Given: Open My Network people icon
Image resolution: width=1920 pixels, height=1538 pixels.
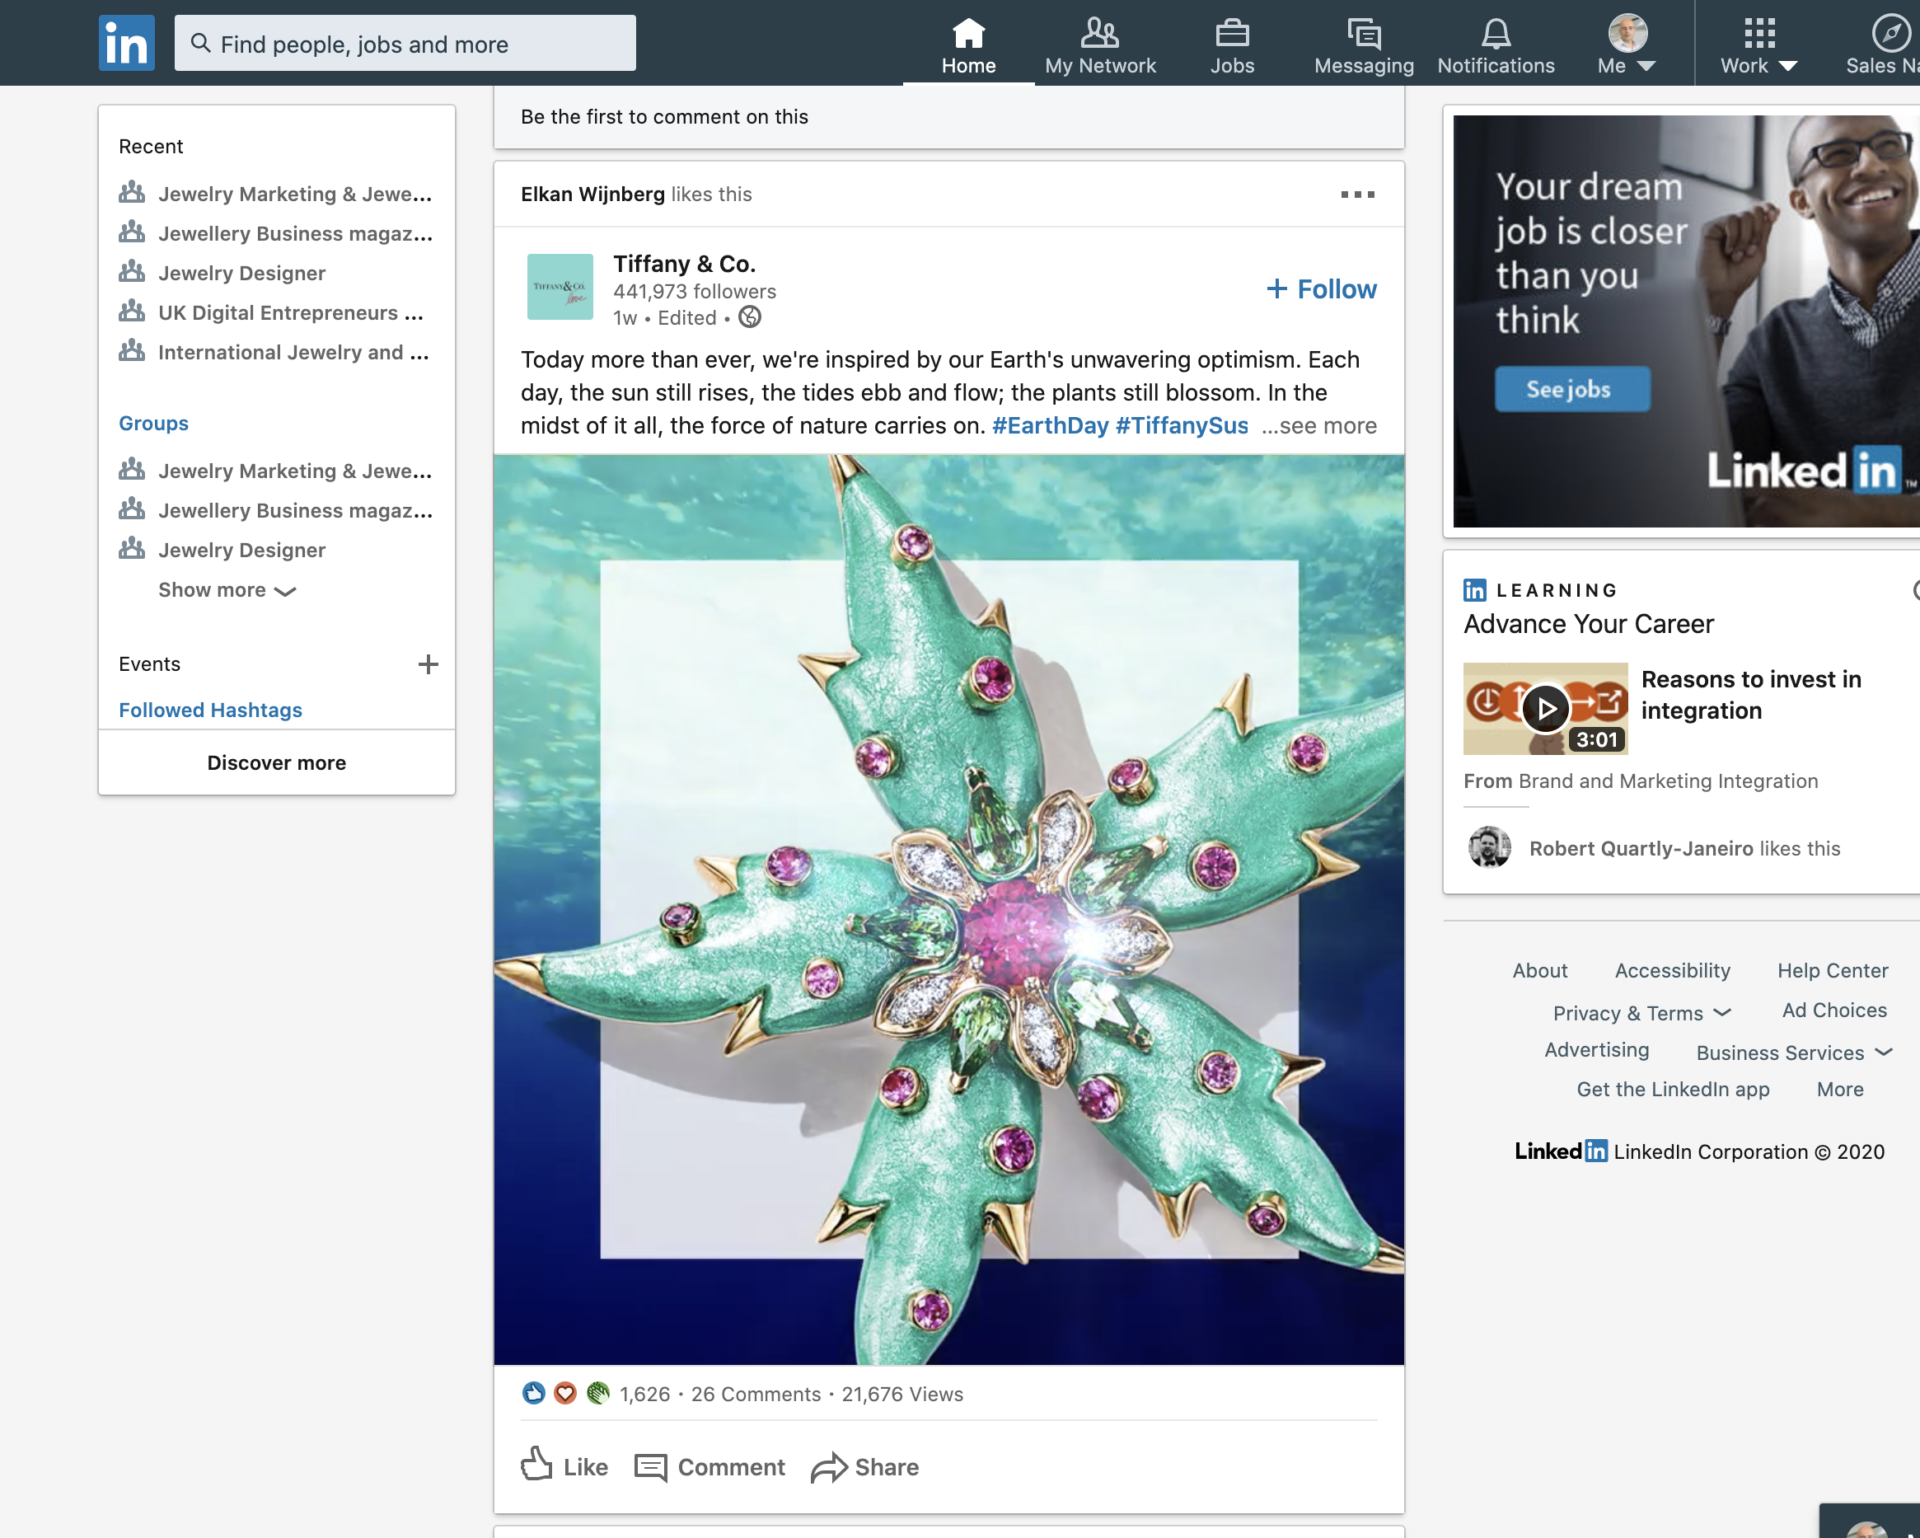Looking at the screenshot, I should pyautogui.click(x=1099, y=34).
